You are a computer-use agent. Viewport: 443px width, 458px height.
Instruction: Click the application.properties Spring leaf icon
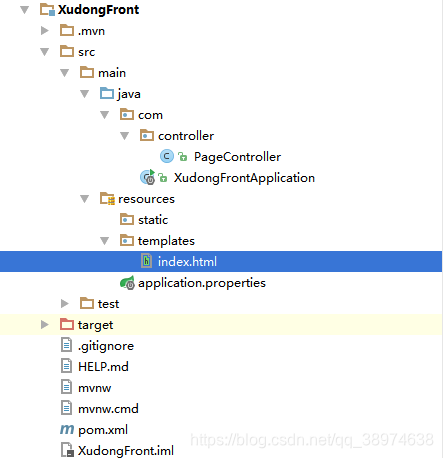pyautogui.click(x=127, y=283)
